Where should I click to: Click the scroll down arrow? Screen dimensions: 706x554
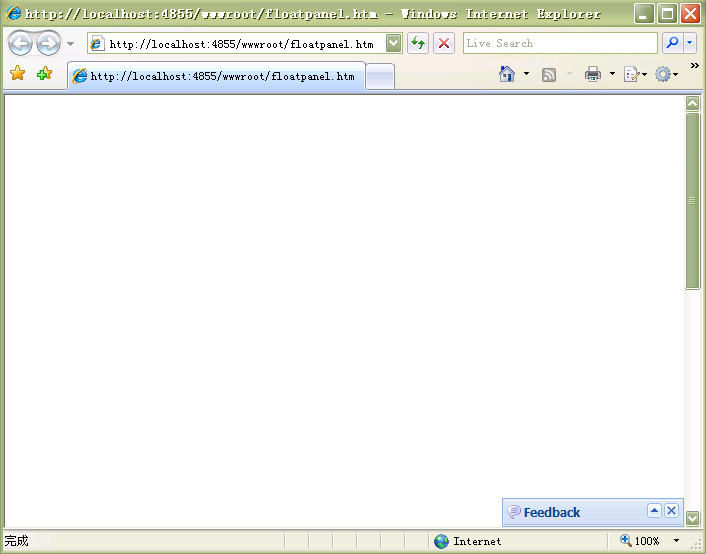[692, 518]
